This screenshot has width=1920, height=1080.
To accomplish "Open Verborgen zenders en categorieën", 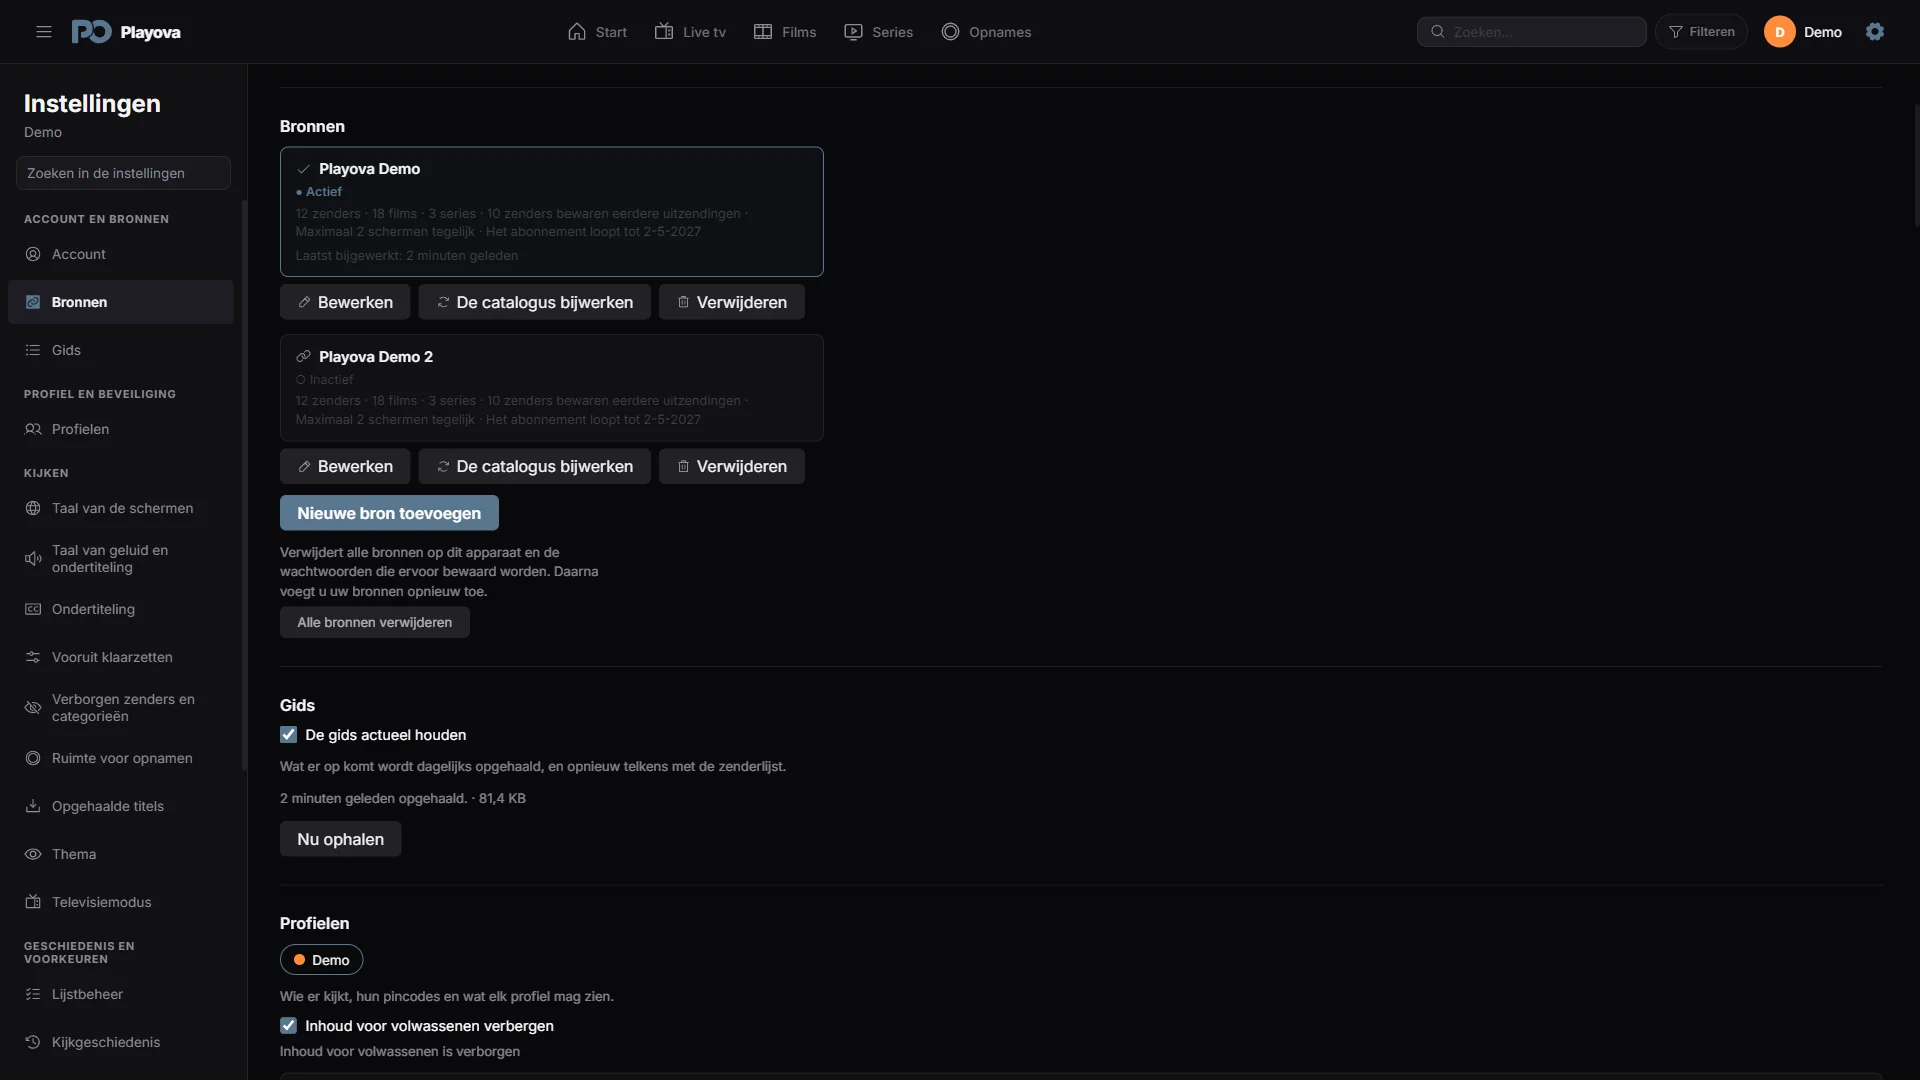I will pyautogui.click(x=121, y=708).
